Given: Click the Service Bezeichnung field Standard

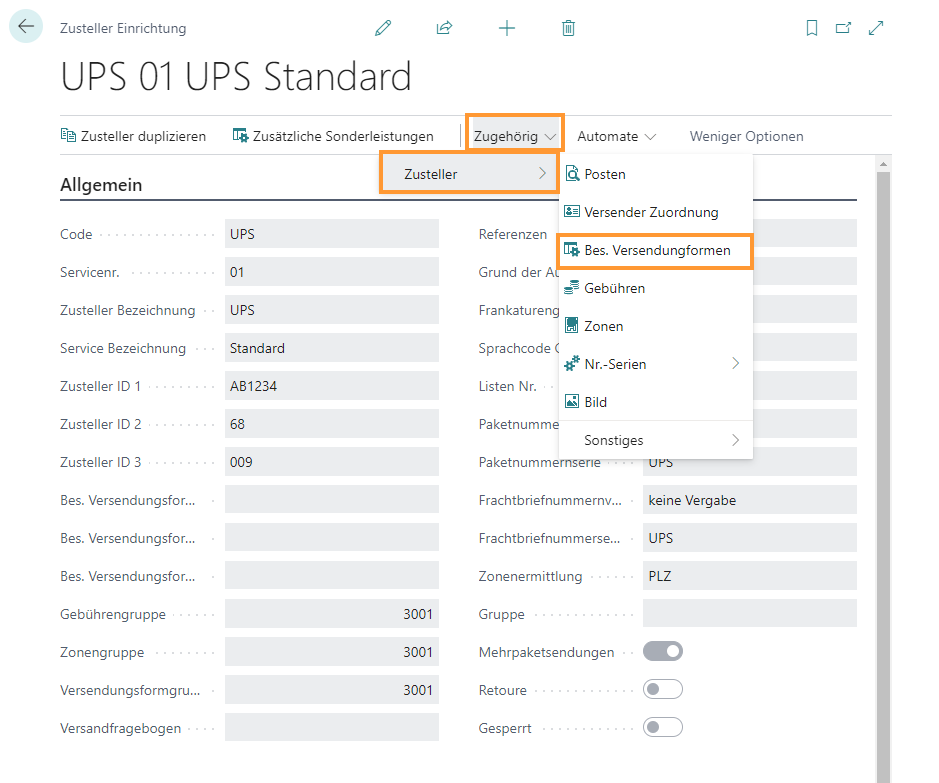Looking at the screenshot, I should pyautogui.click(x=332, y=348).
